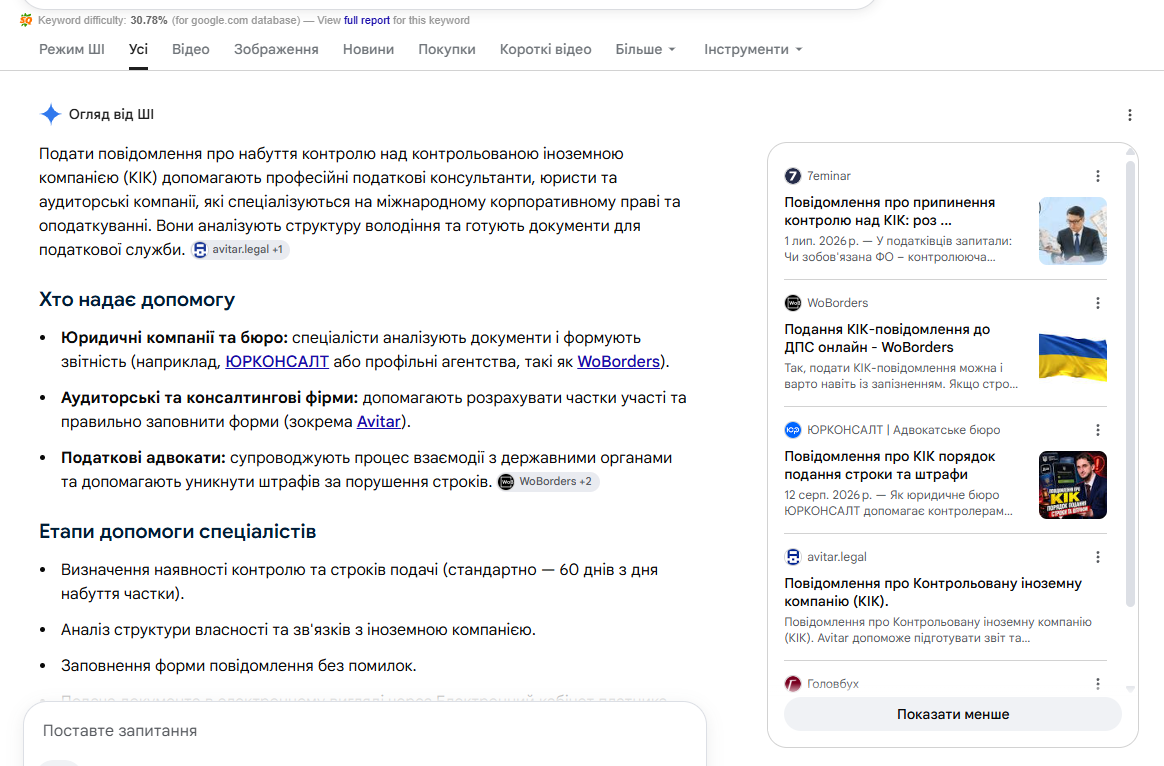Switch to the Режим ШІ tab

tap(72, 49)
